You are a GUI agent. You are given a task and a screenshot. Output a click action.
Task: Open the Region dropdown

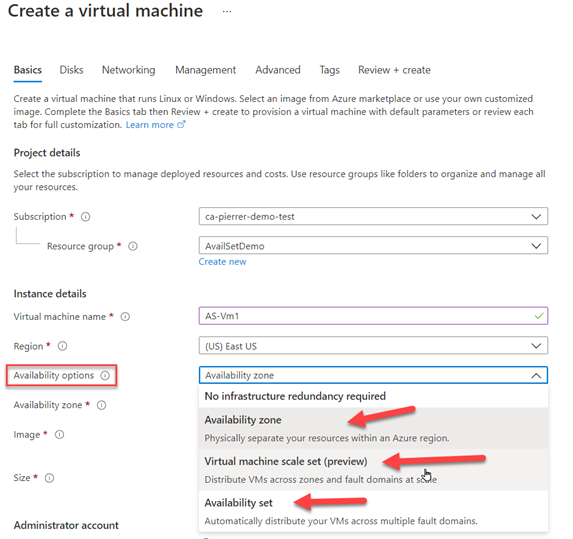point(373,346)
